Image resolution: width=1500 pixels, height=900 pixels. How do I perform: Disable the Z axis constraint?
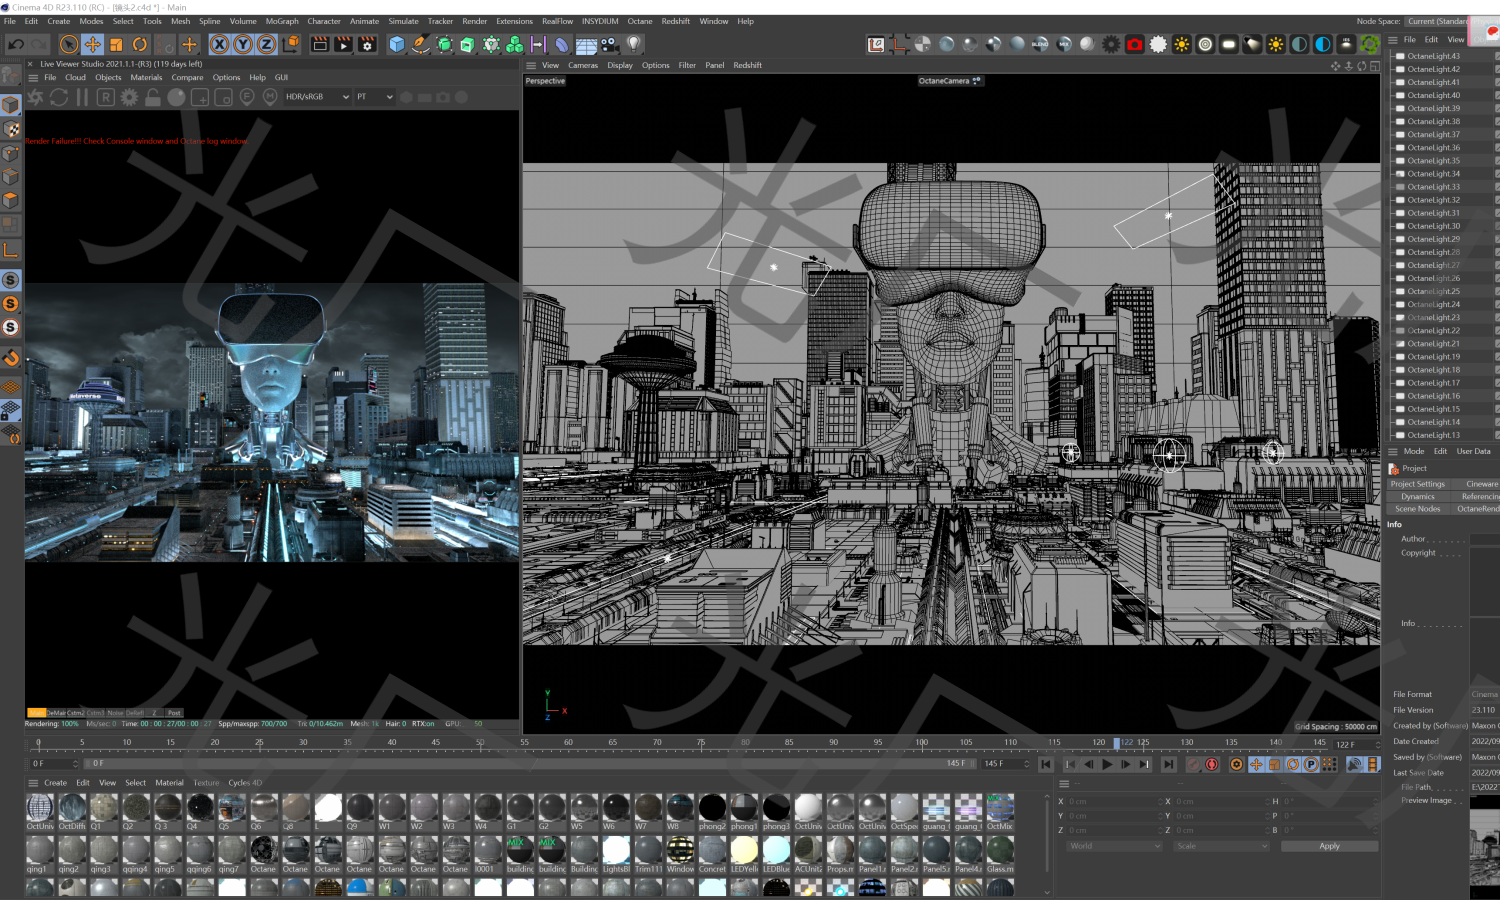point(263,44)
